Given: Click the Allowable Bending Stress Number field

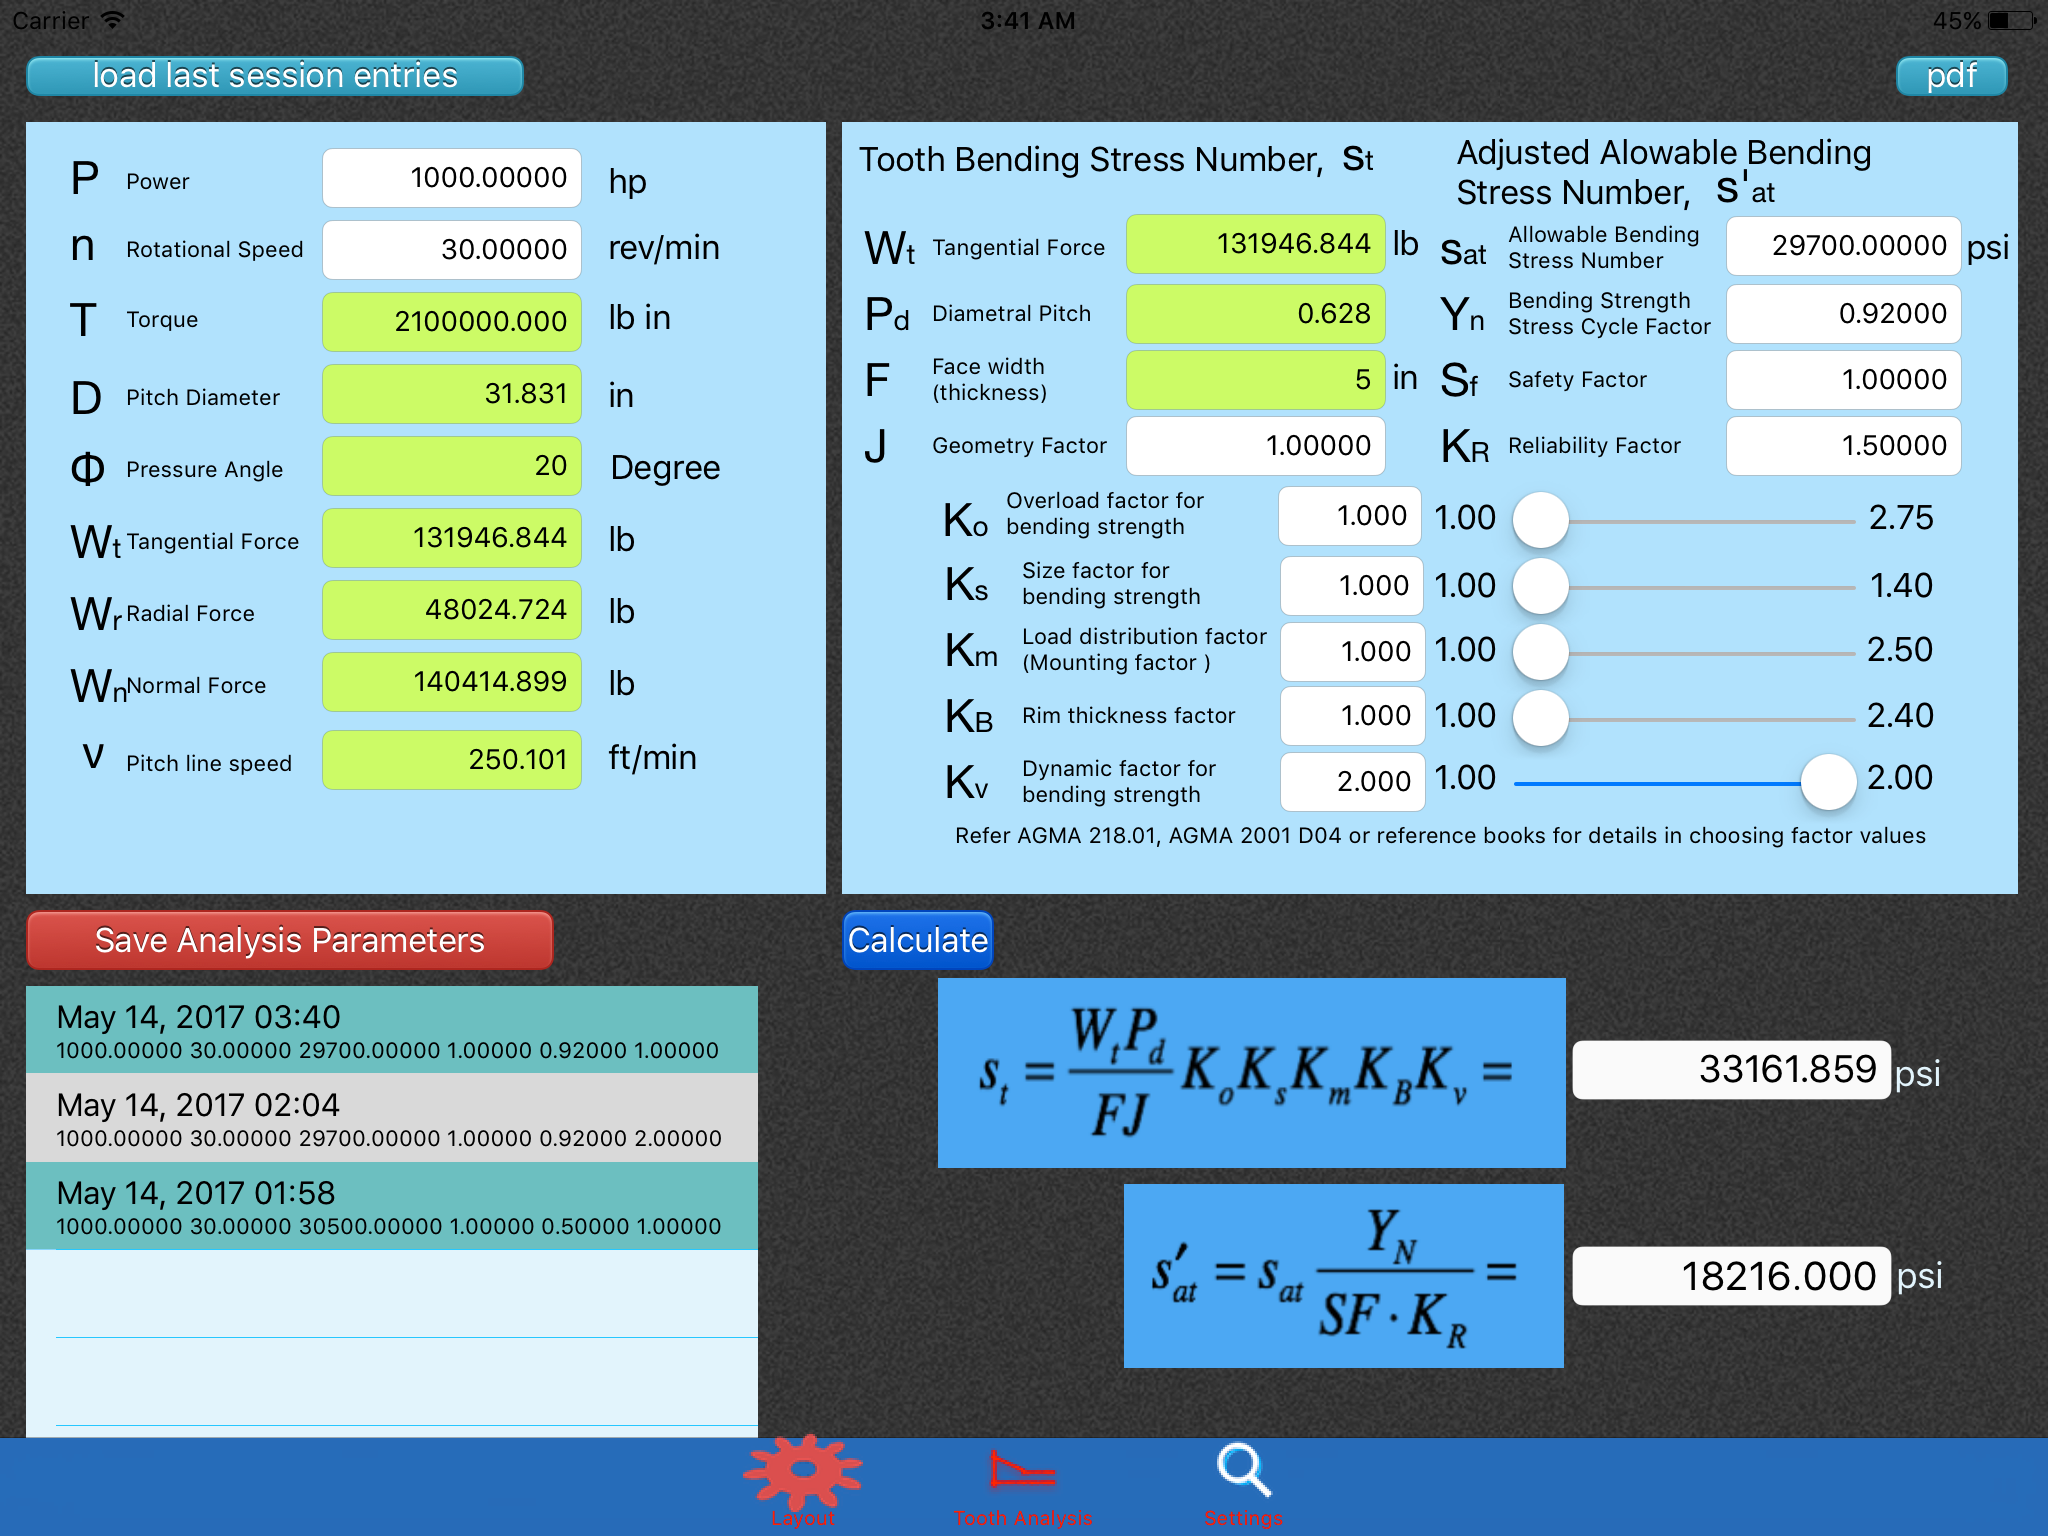Looking at the screenshot, I should click(1843, 246).
